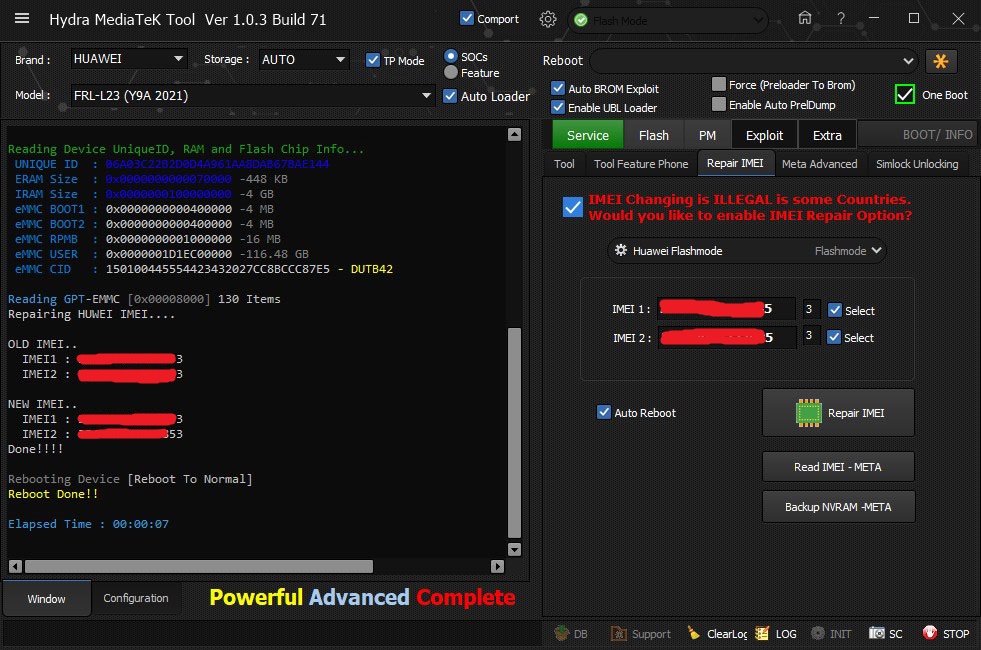Click the INIT gear icon
Image resolution: width=981 pixels, height=650 pixels.
[817, 633]
